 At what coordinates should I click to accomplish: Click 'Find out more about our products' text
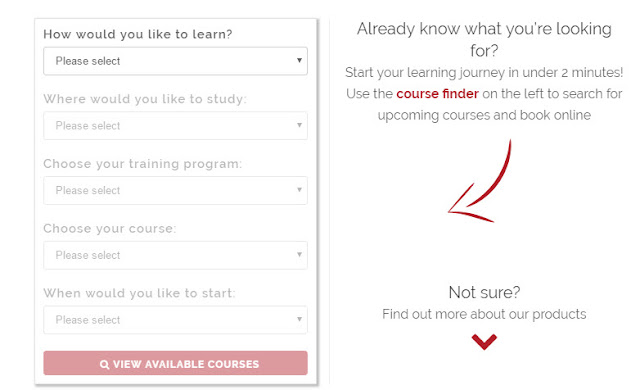click(x=484, y=314)
